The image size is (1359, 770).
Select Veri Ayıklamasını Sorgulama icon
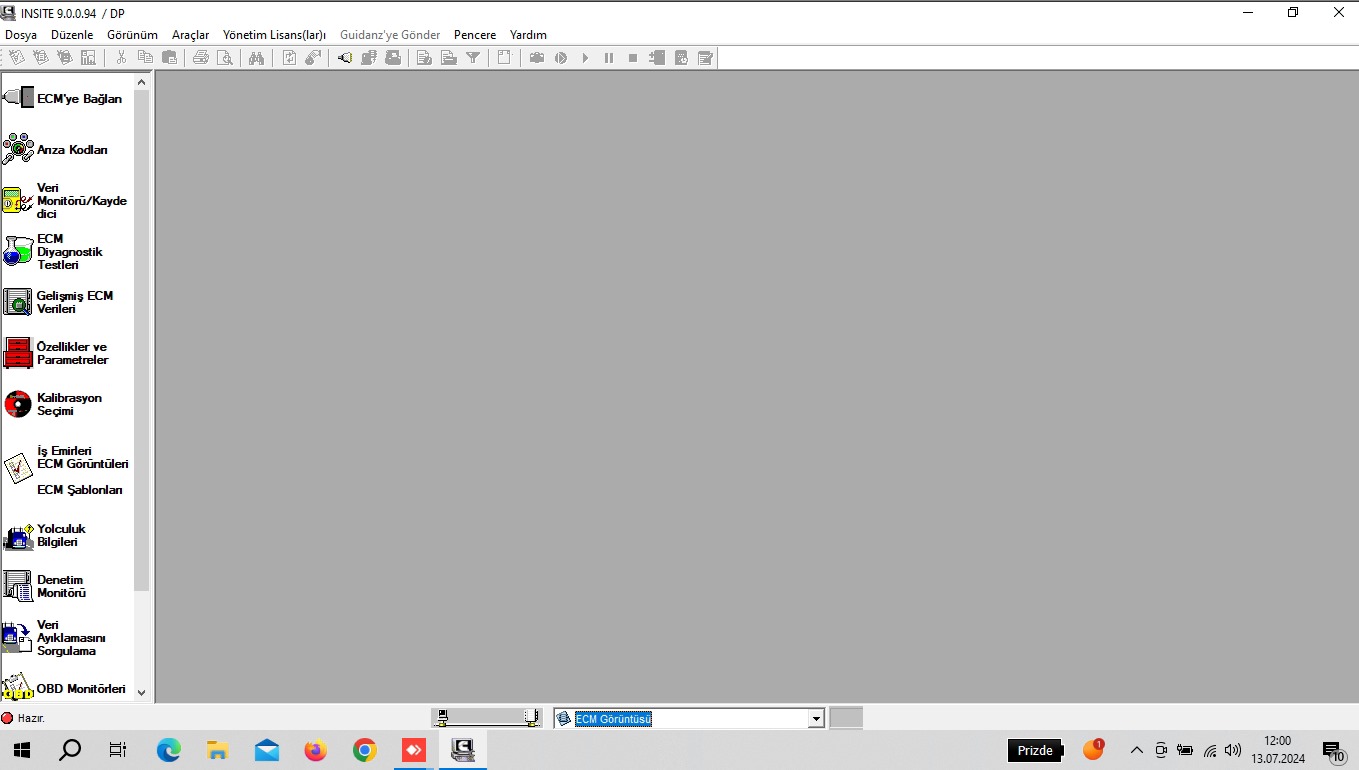(18, 637)
